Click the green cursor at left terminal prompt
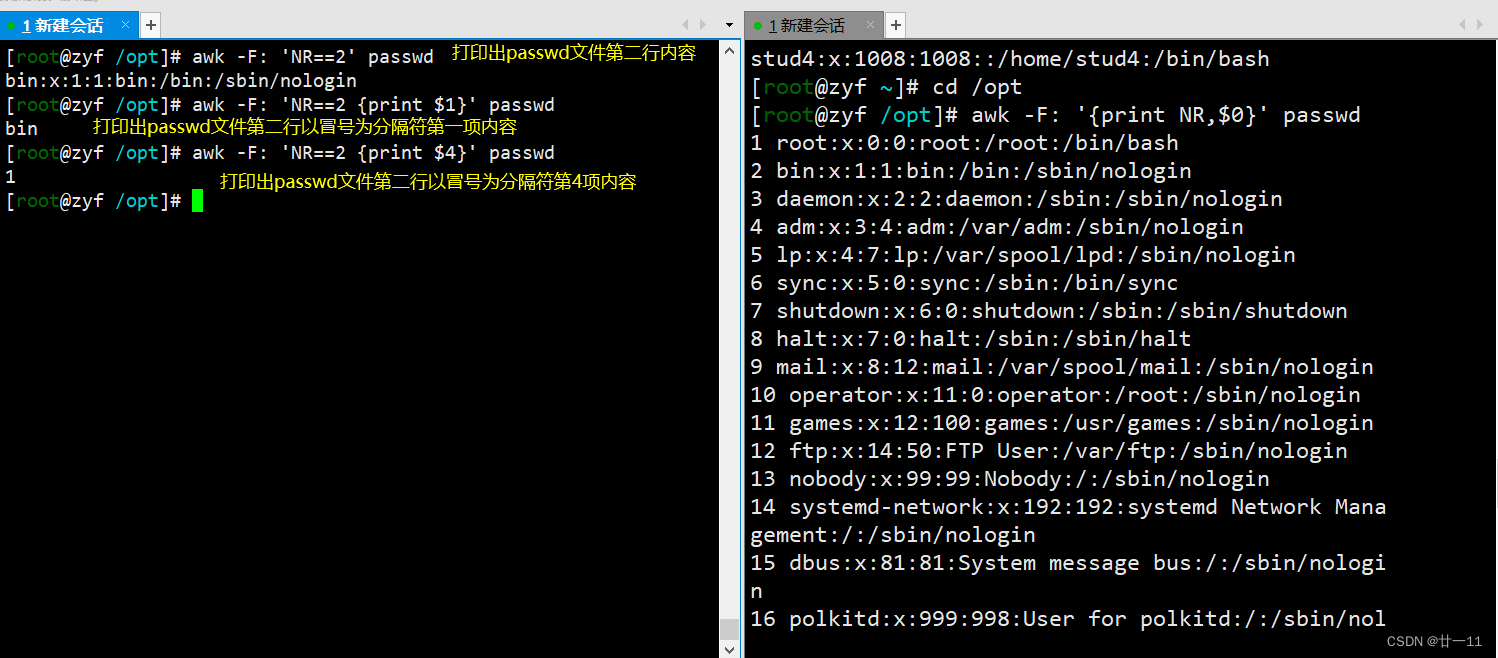This screenshot has width=1498, height=658. point(198,201)
